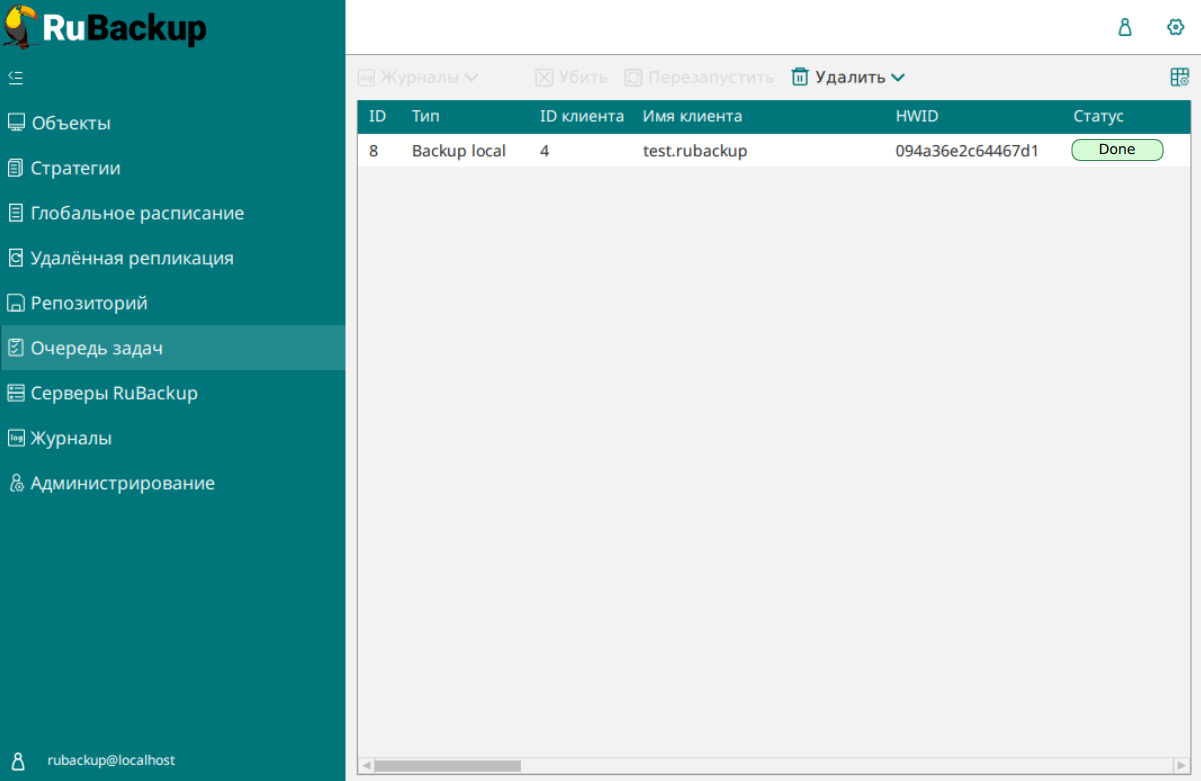Click the trash icon next to Удалить
Image resolution: width=1201 pixels, height=781 pixels.
click(800, 77)
